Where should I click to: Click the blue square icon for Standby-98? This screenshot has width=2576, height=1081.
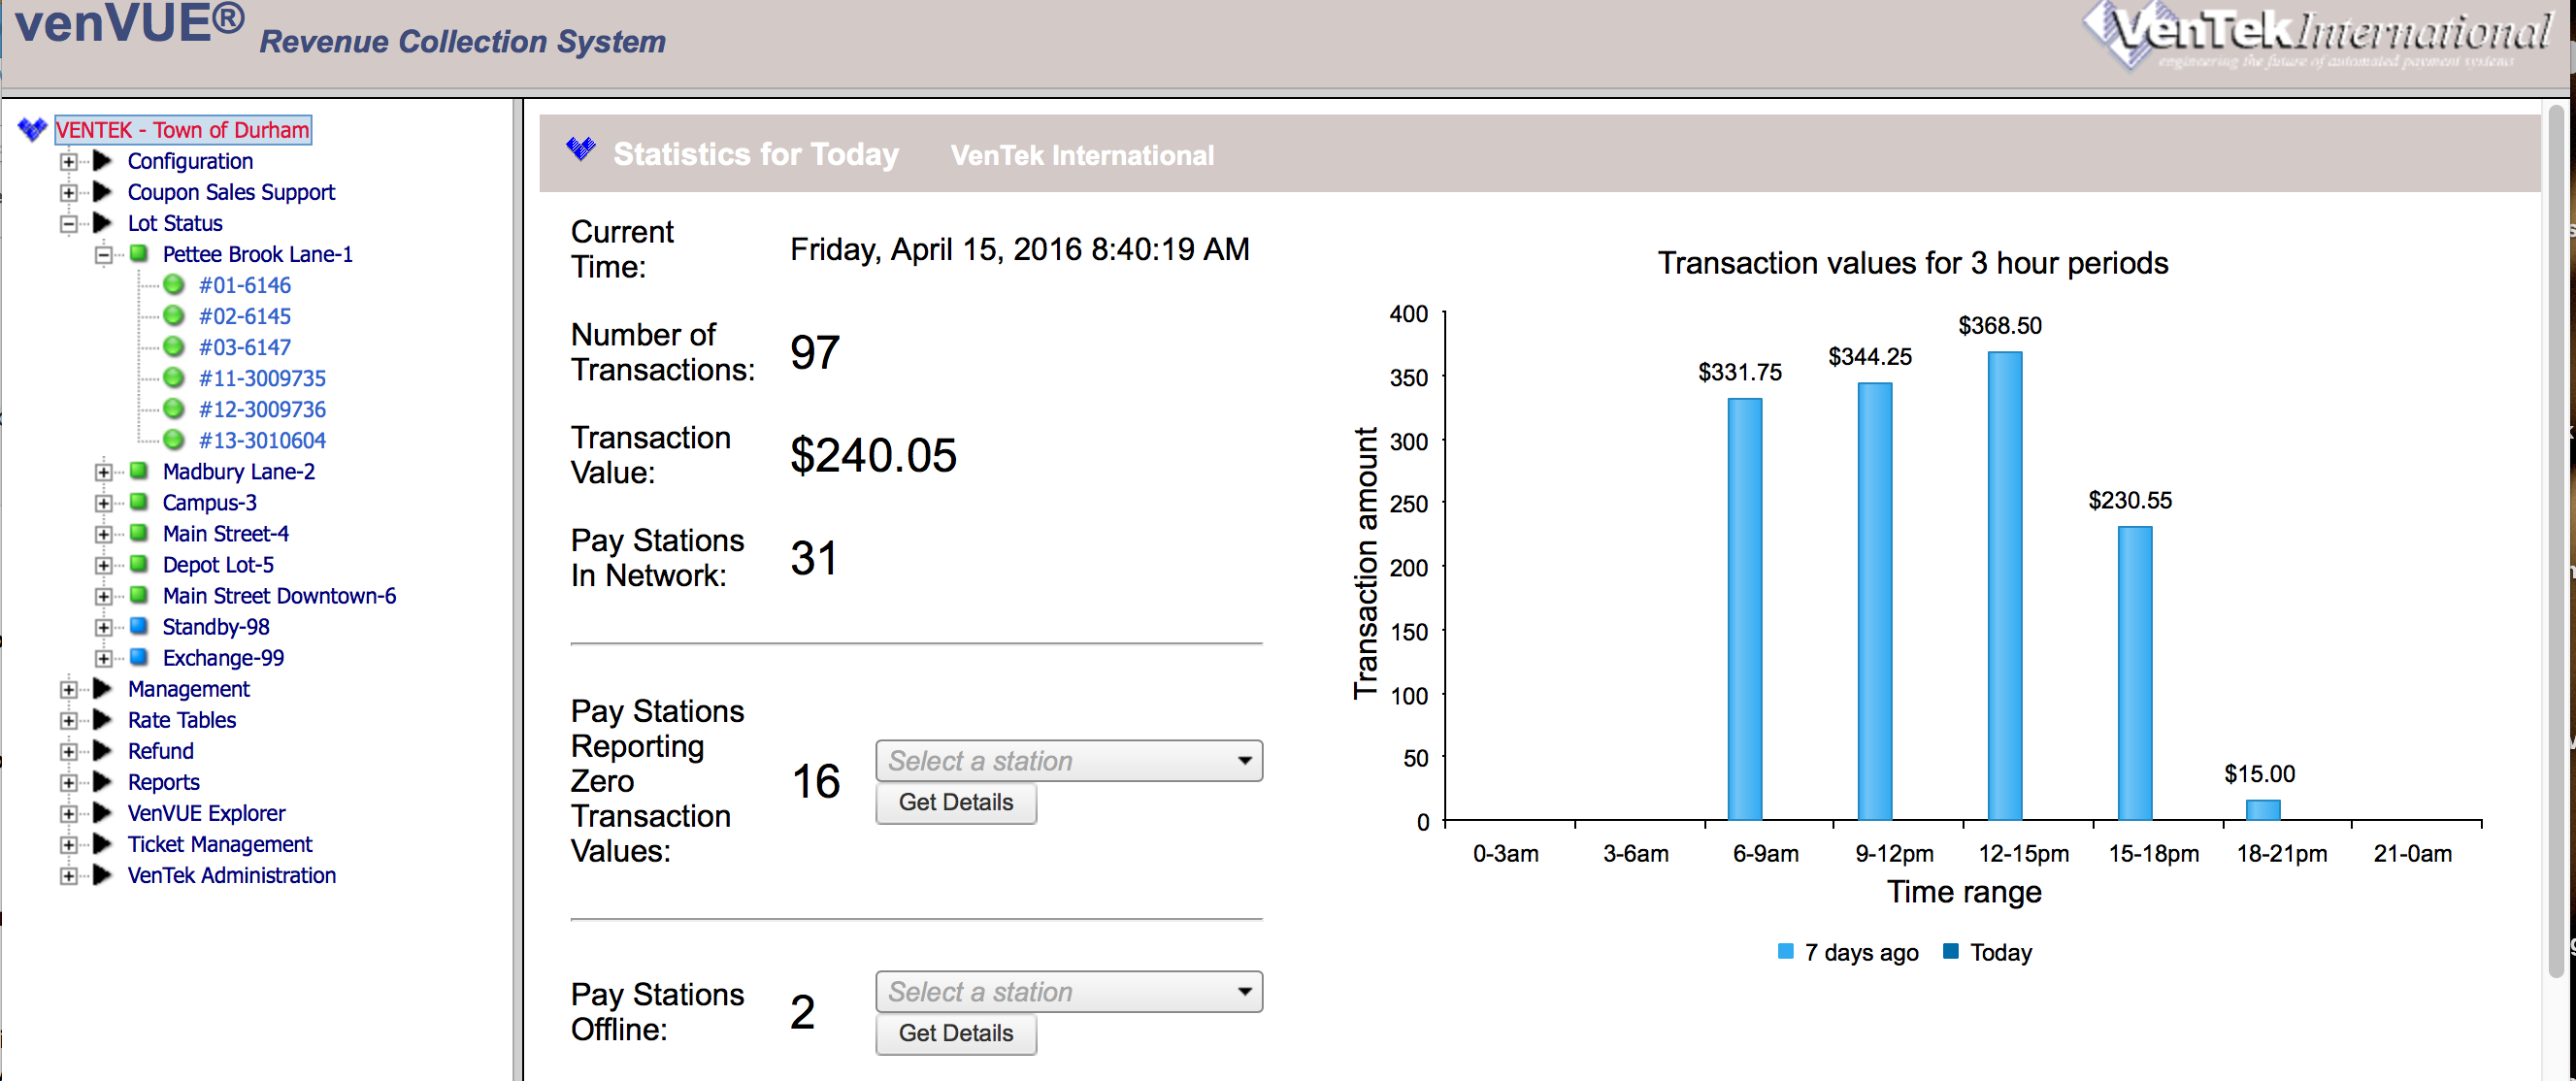(x=139, y=625)
